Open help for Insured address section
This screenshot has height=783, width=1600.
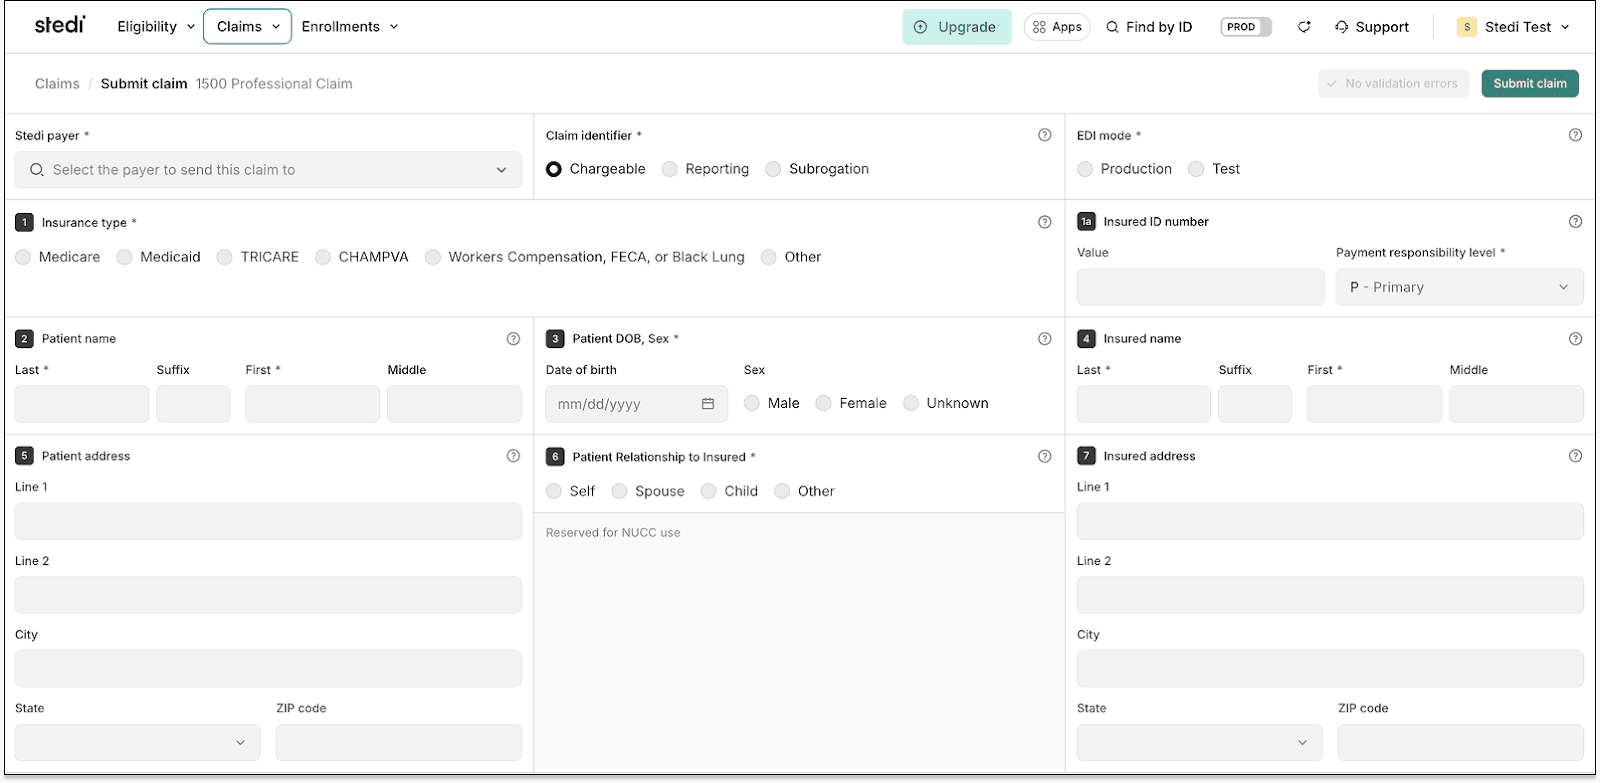tap(1576, 456)
